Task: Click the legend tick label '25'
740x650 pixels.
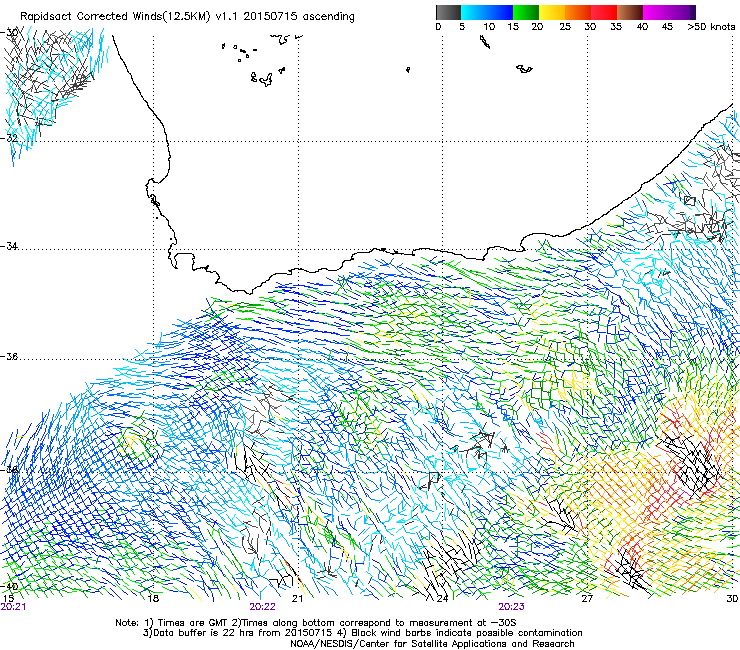Action: [x=565, y=27]
